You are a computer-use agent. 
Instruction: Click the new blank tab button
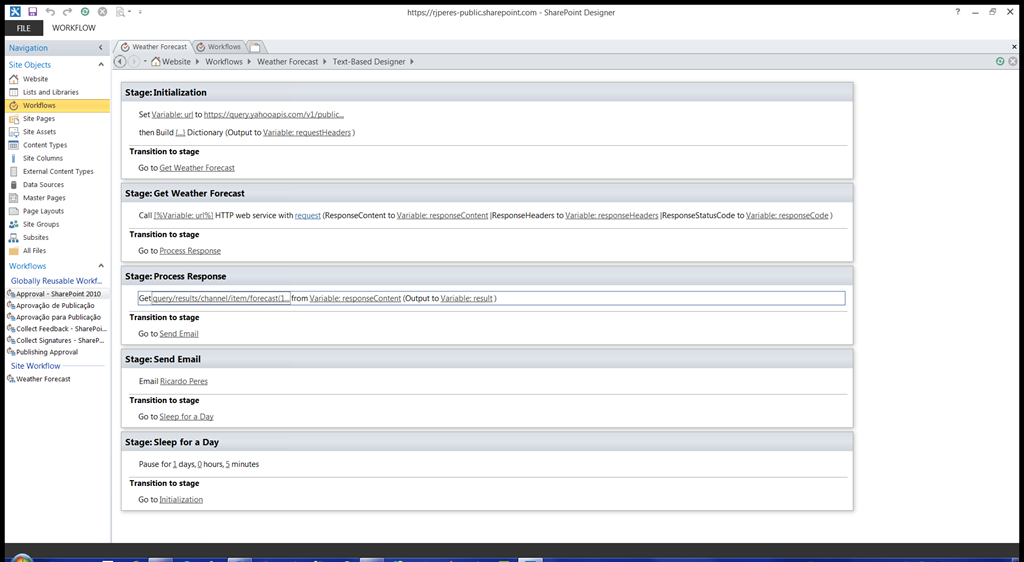(x=255, y=47)
